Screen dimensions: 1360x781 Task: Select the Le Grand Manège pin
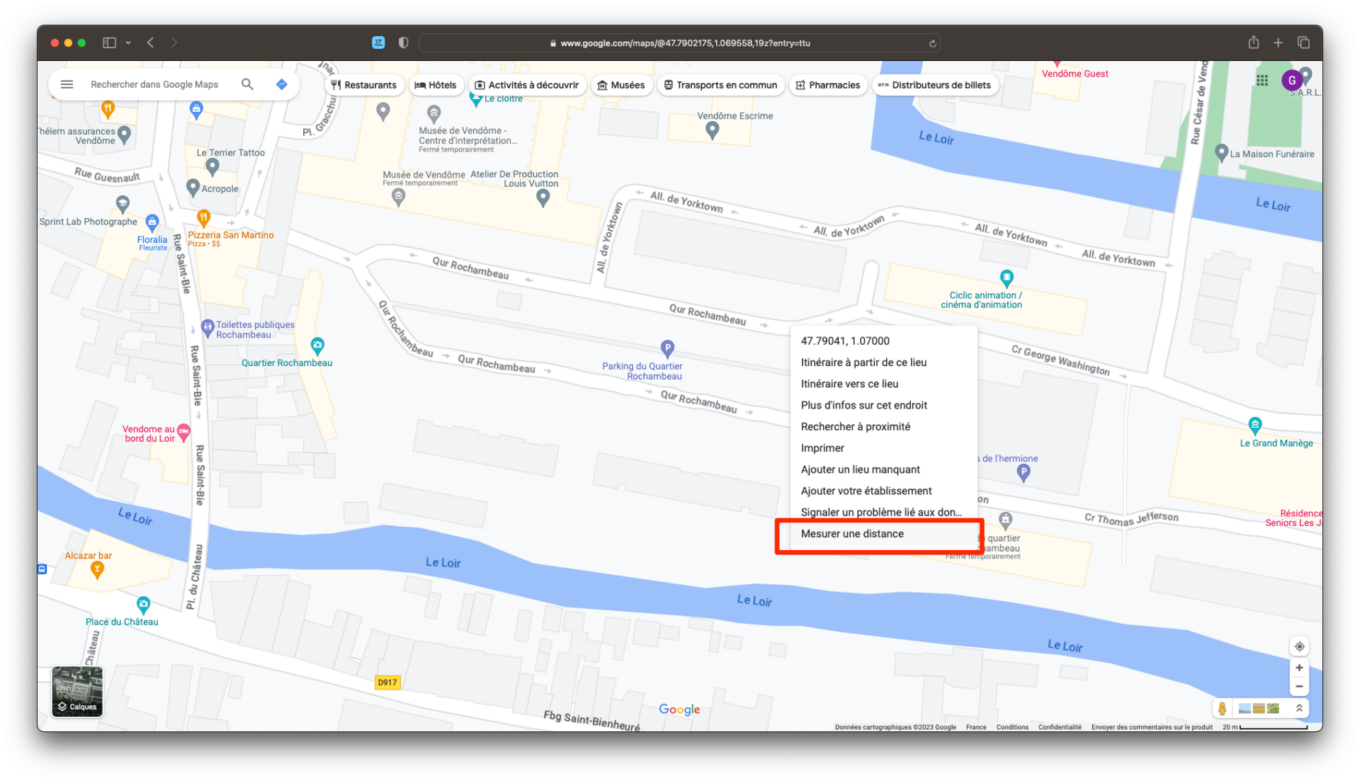pyautogui.click(x=1255, y=424)
